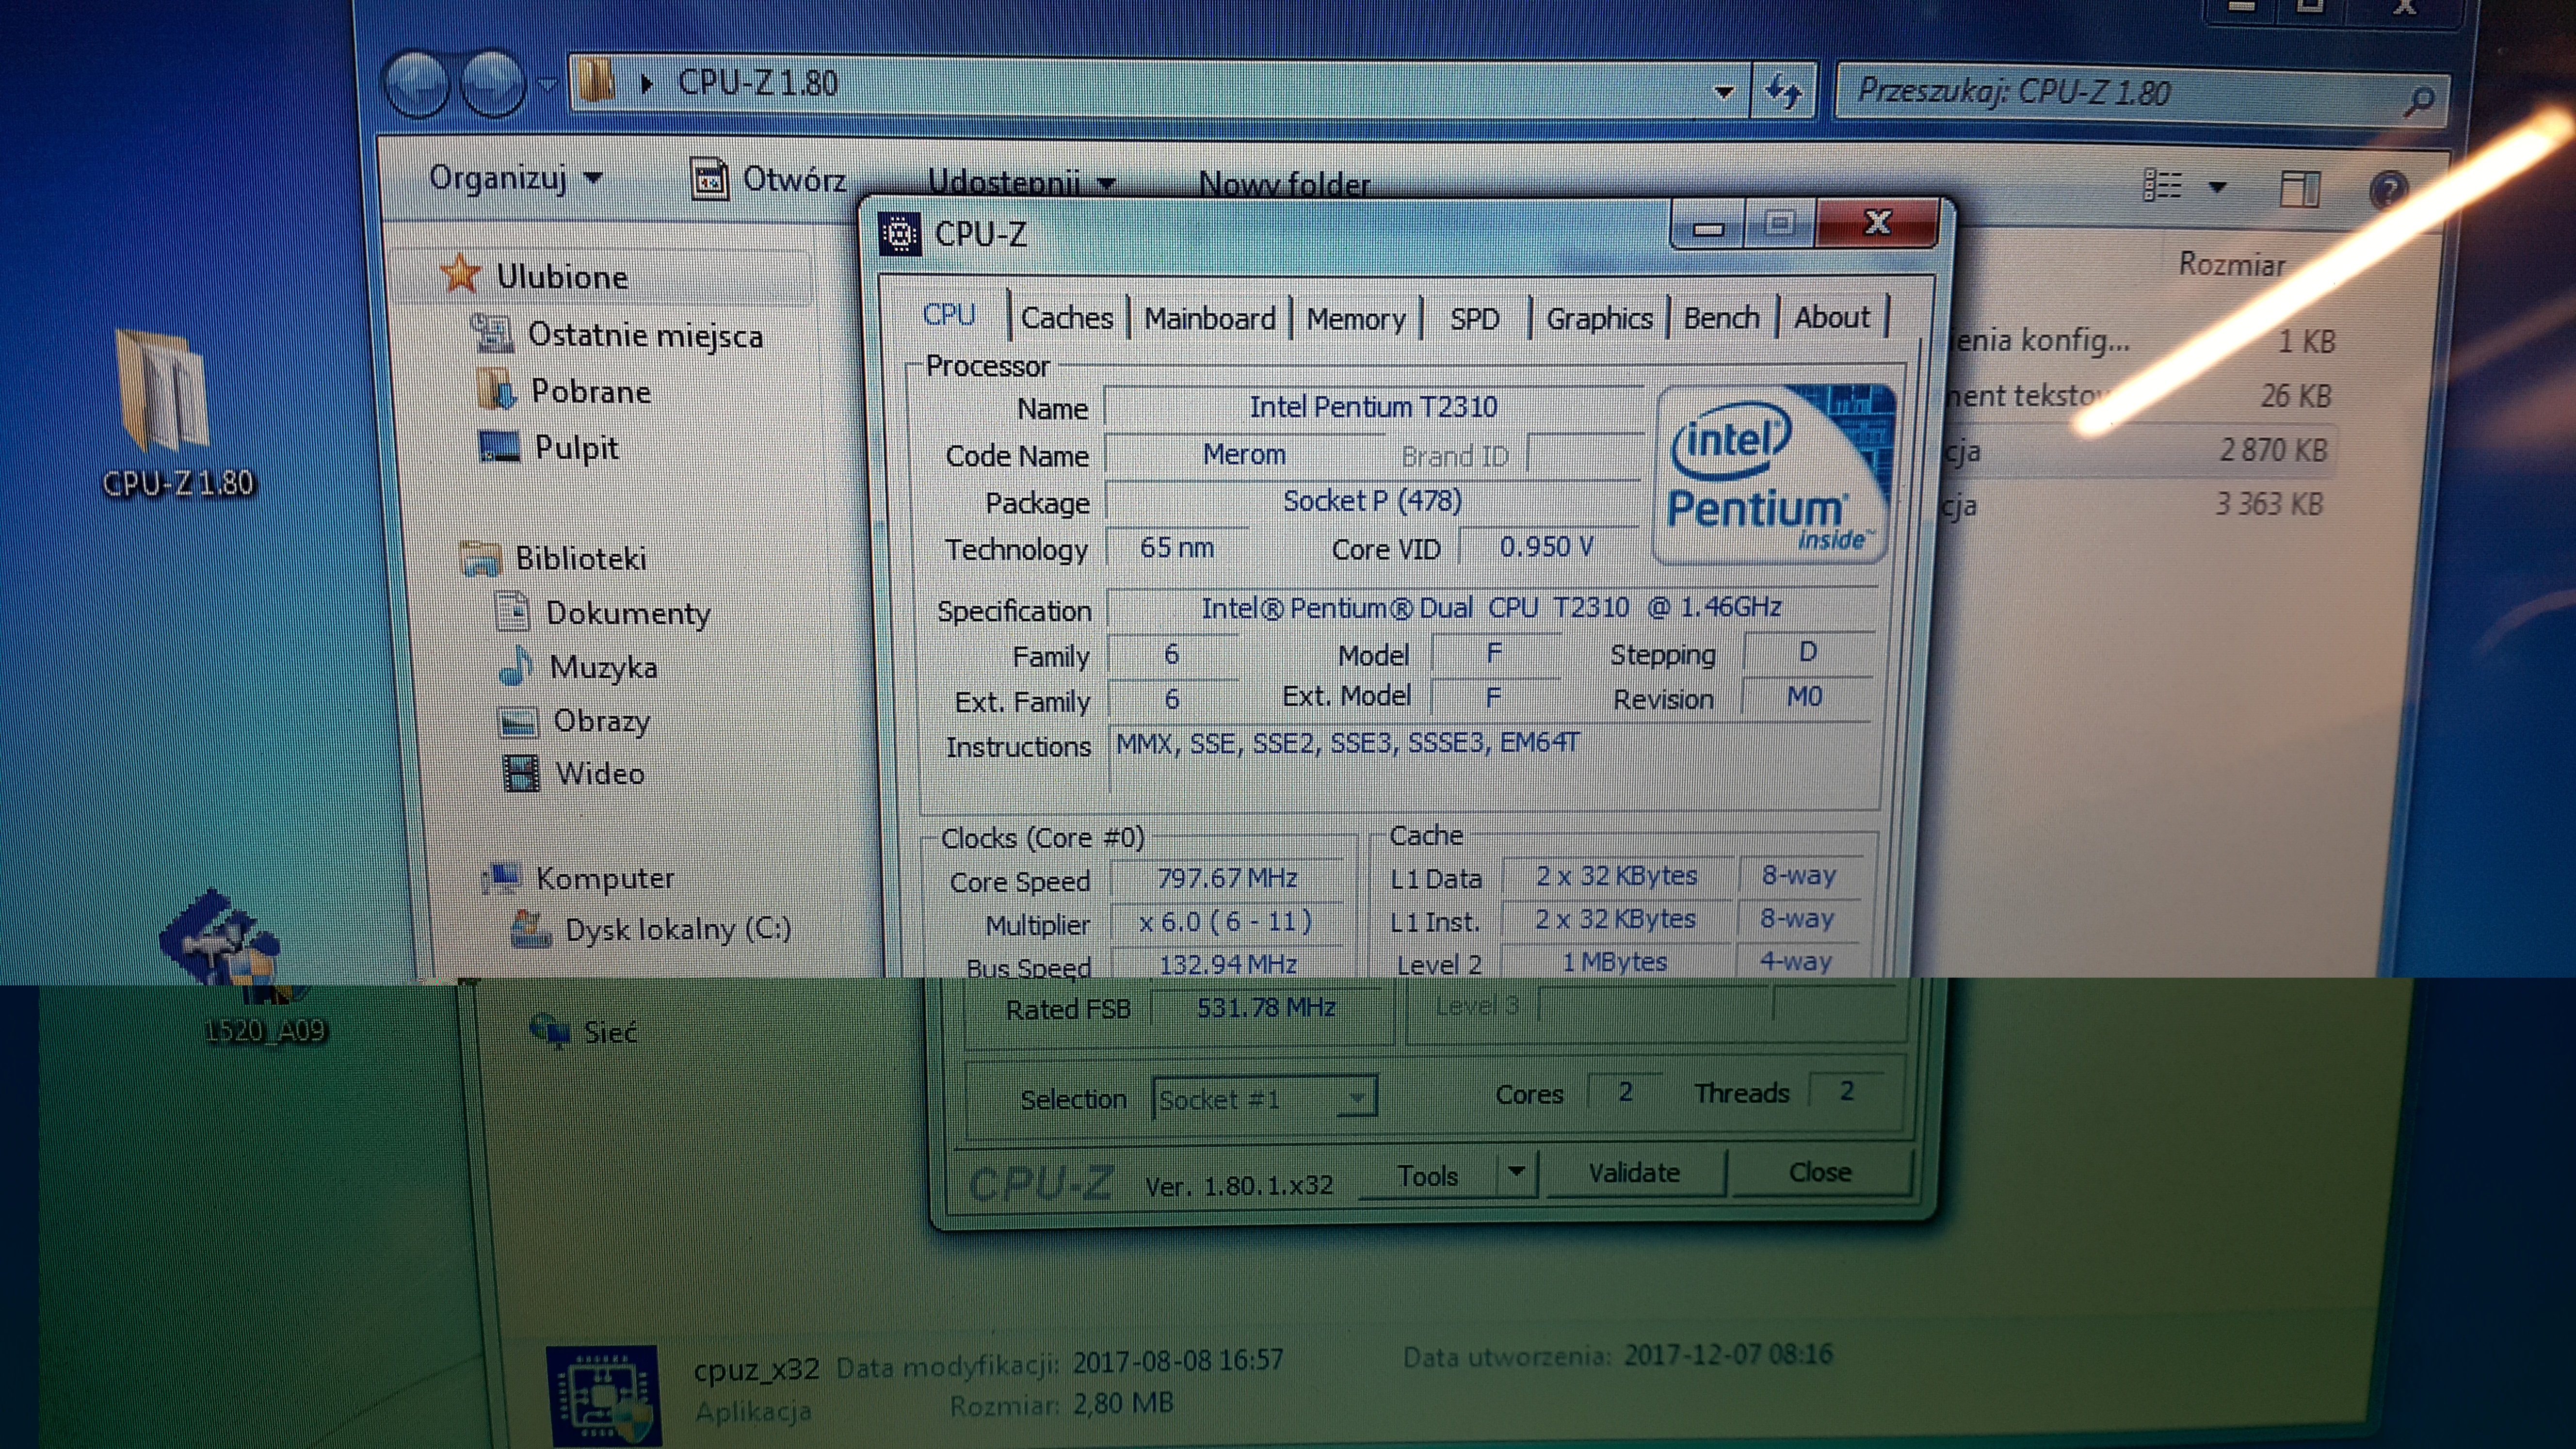Switch to the CPU tab
The width and height of the screenshot is (2576, 1449).
(x=949, y=315)
